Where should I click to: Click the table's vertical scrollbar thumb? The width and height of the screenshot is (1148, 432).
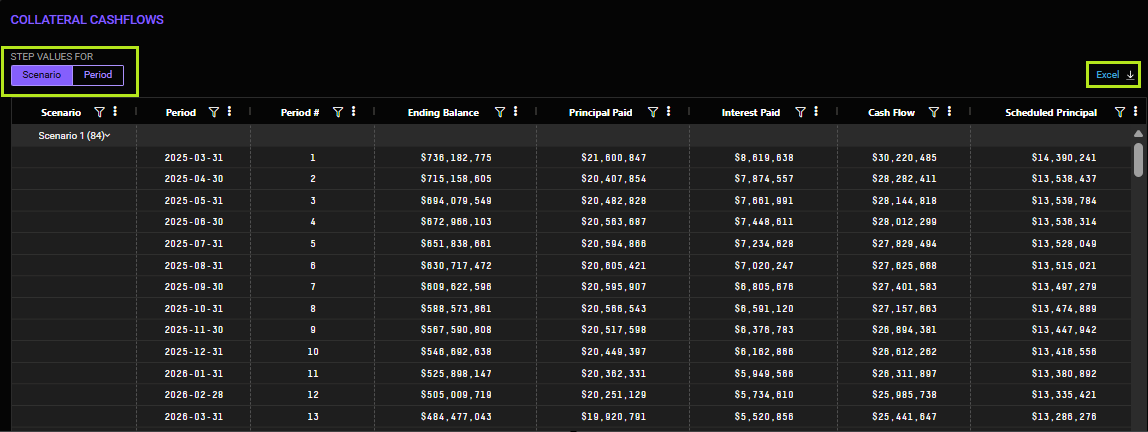tap(1138, 160)
